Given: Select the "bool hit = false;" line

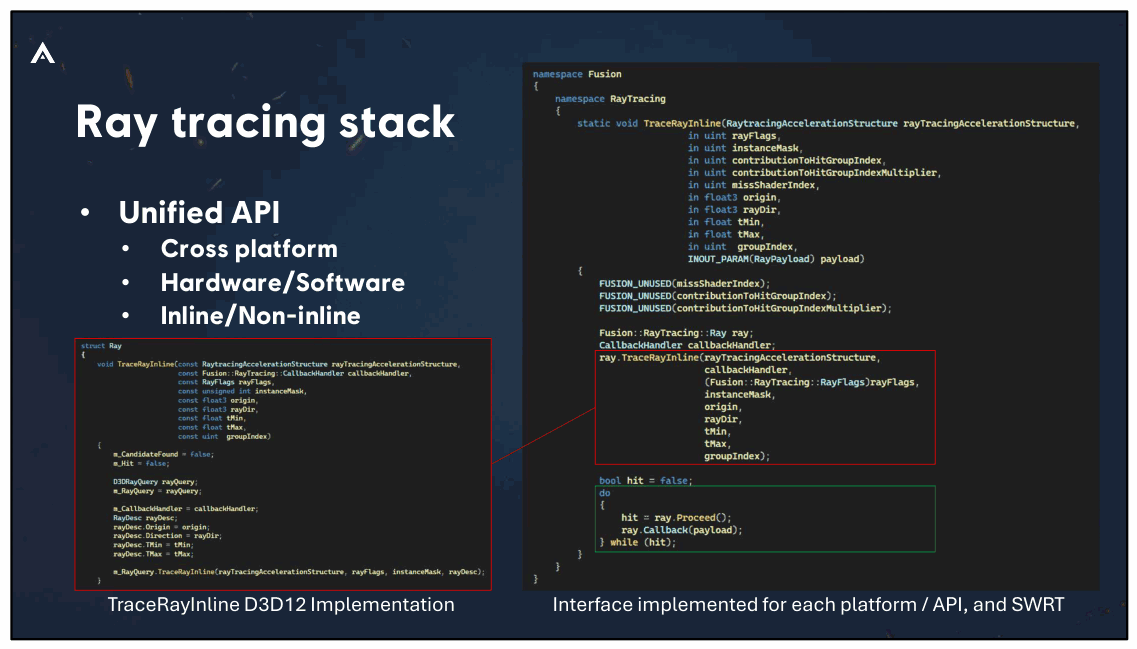Looking at the screenshot, I should (645, 481).
